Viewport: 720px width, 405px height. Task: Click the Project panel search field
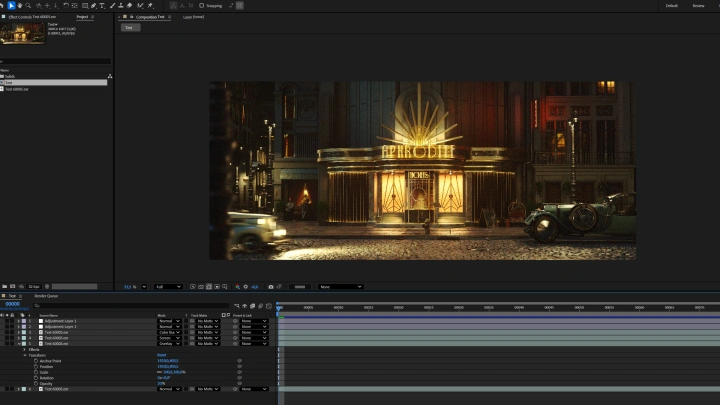(55, 61)
